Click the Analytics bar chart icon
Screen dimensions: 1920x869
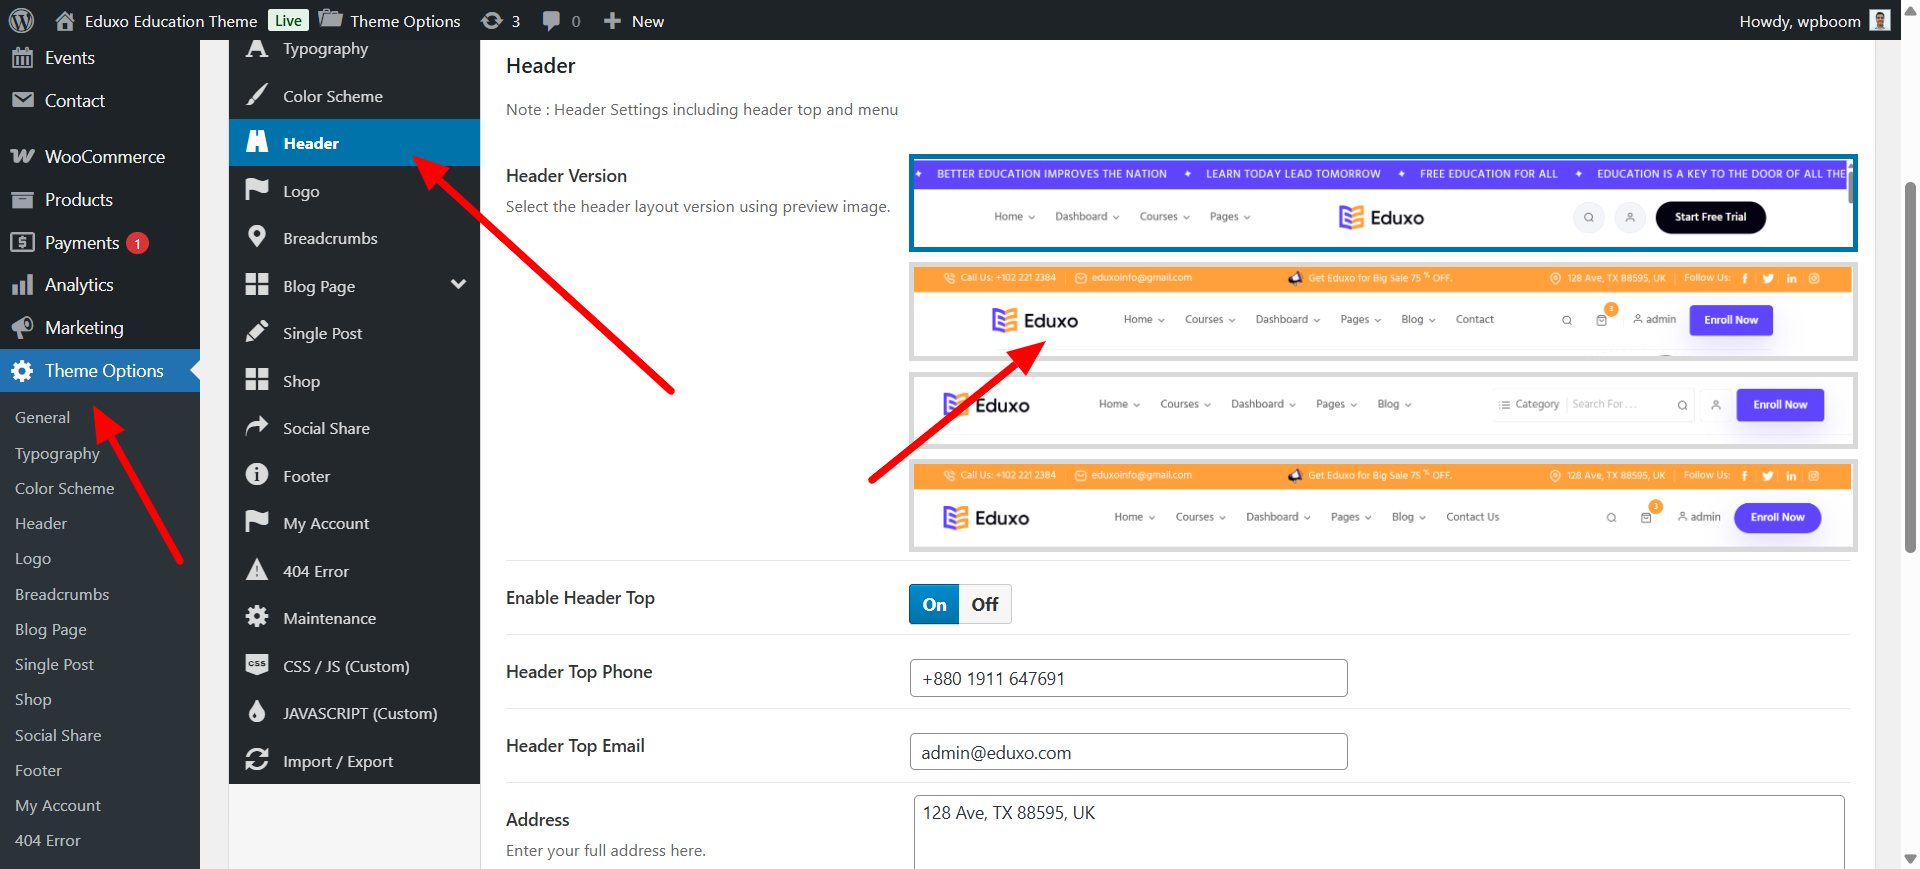click(x=22, y=285)
